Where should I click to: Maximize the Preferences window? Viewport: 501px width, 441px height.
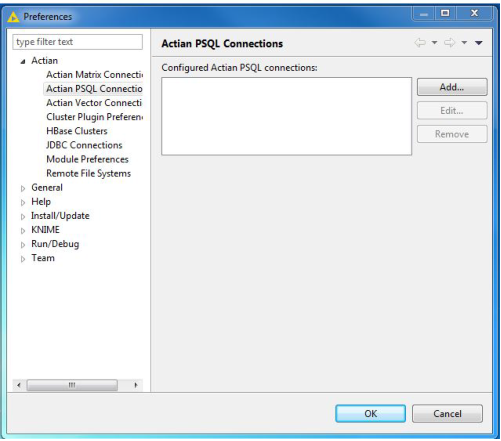coord(445,13)
